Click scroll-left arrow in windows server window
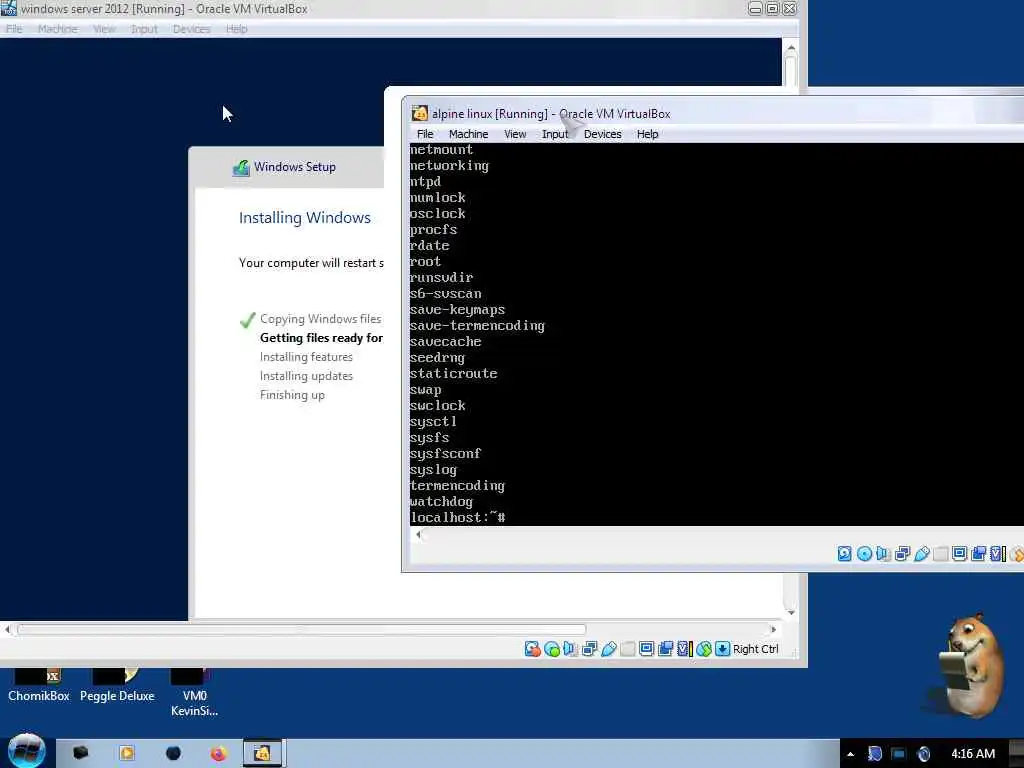Viewport: 1024px width, 768px height. (x=7, y=630)
